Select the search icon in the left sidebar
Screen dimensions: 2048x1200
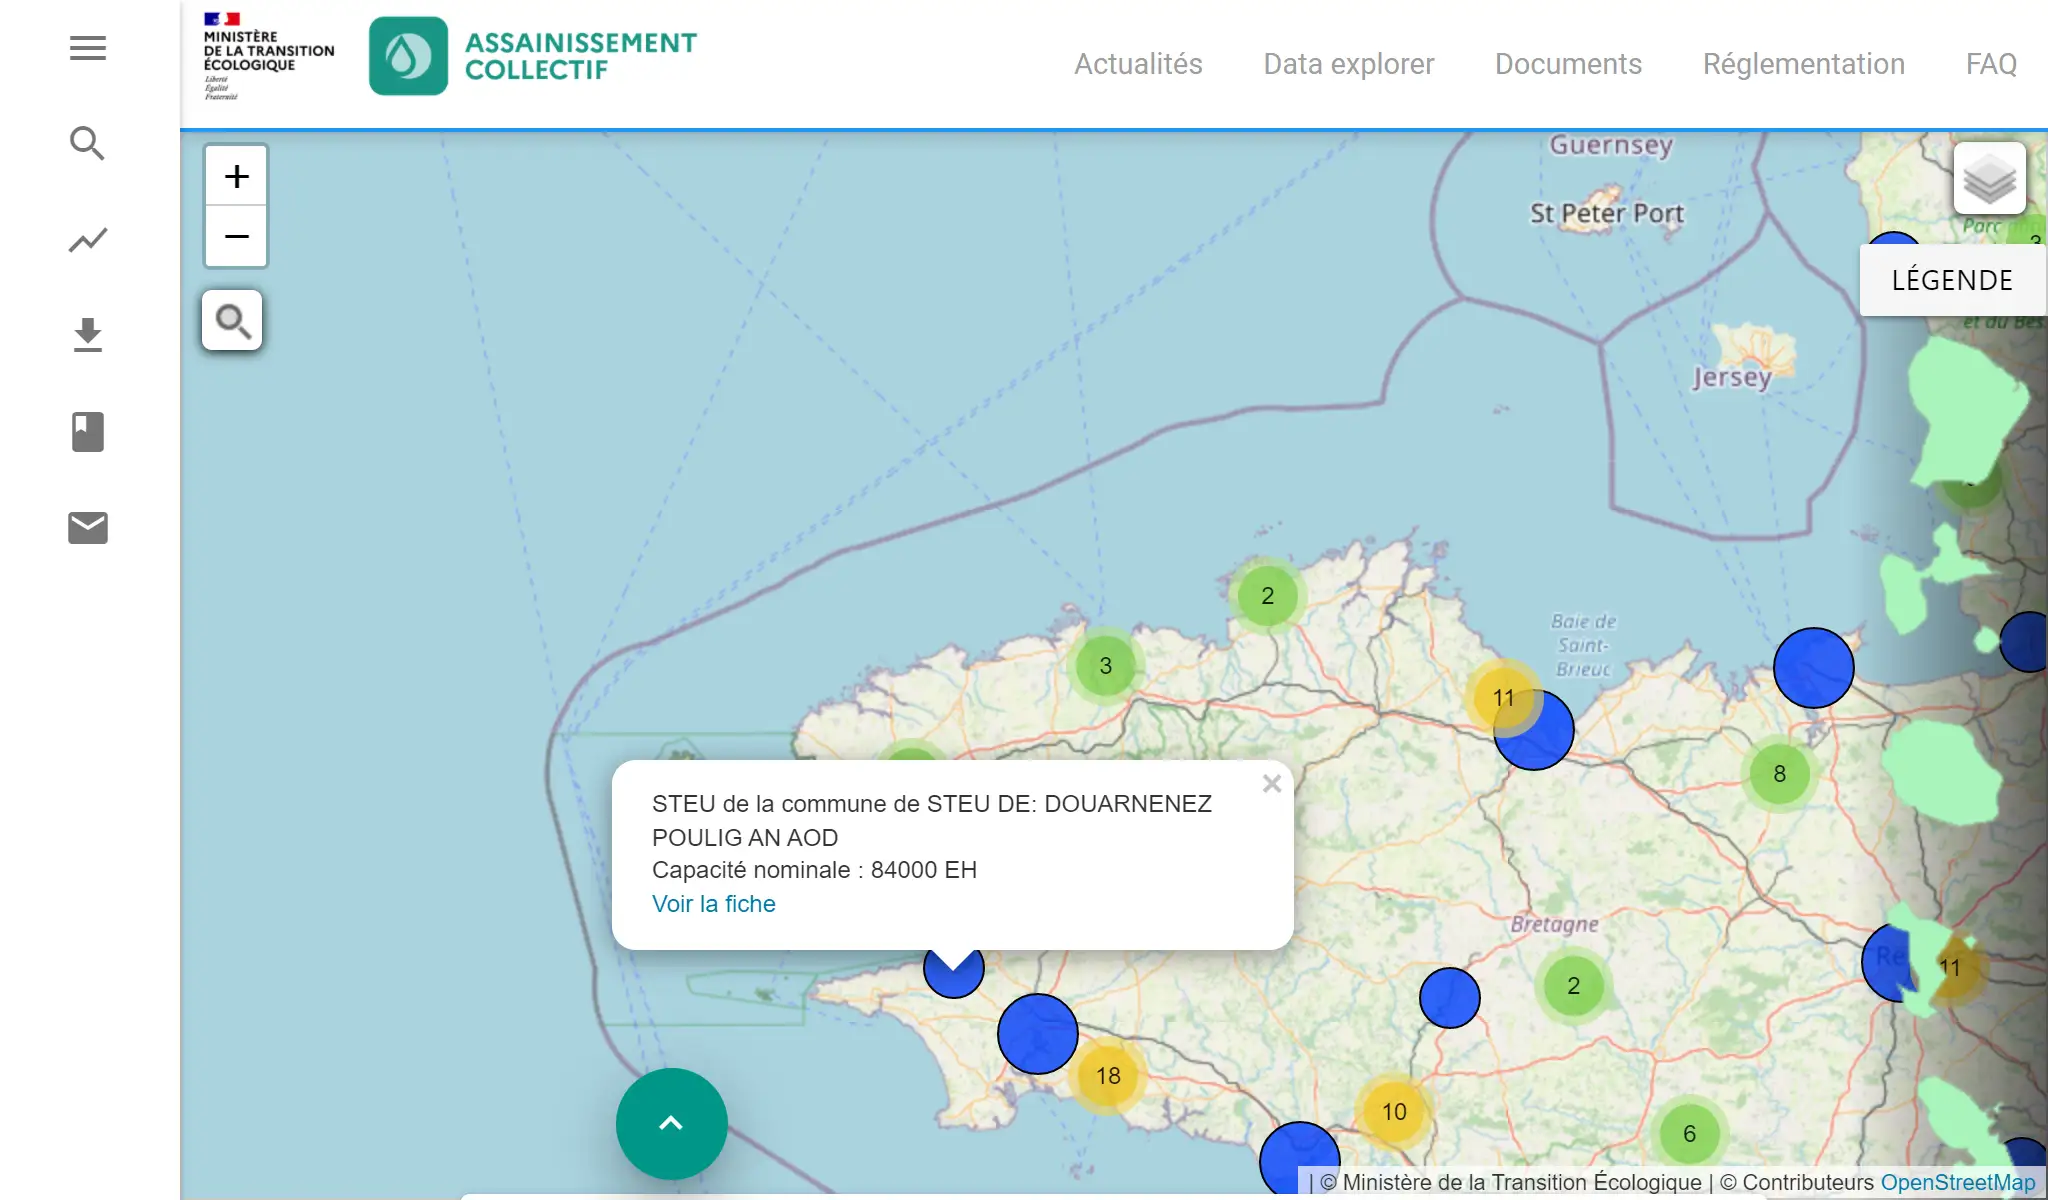point(88,143)
